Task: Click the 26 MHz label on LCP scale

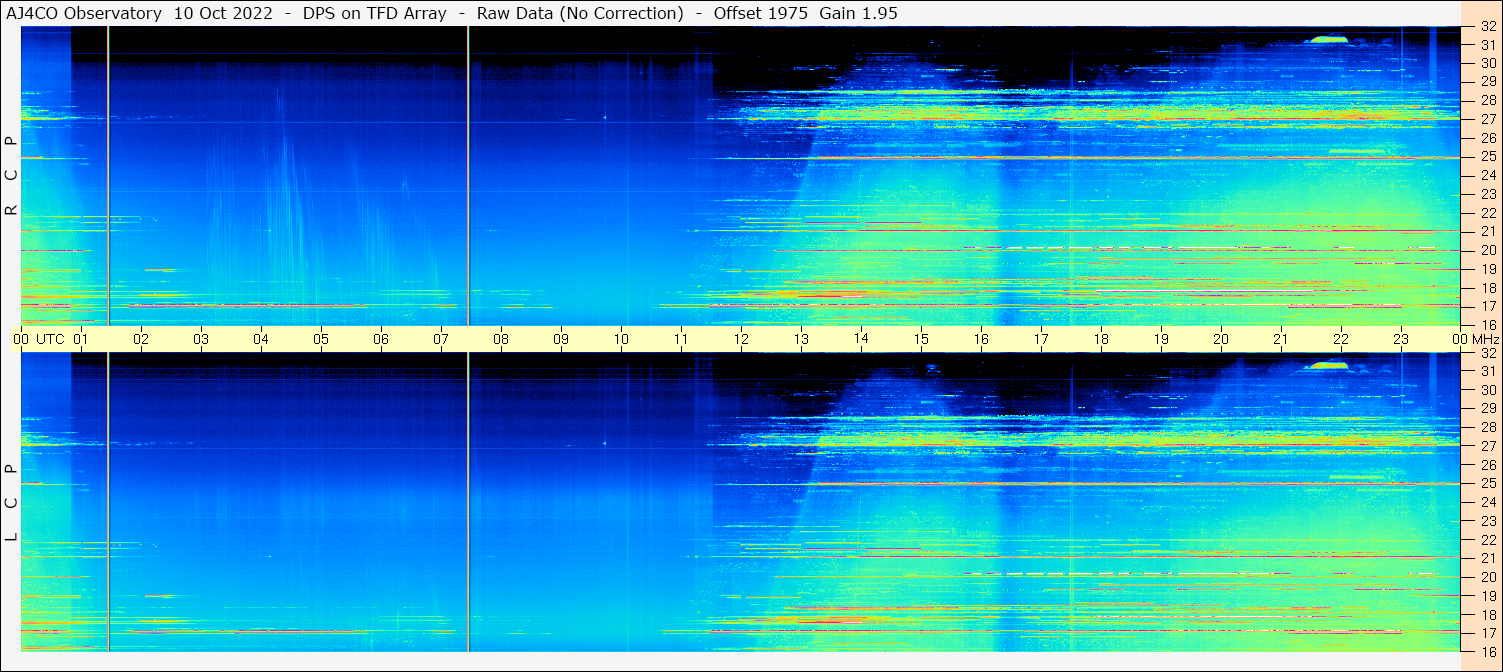Action: coord(1488,465)
